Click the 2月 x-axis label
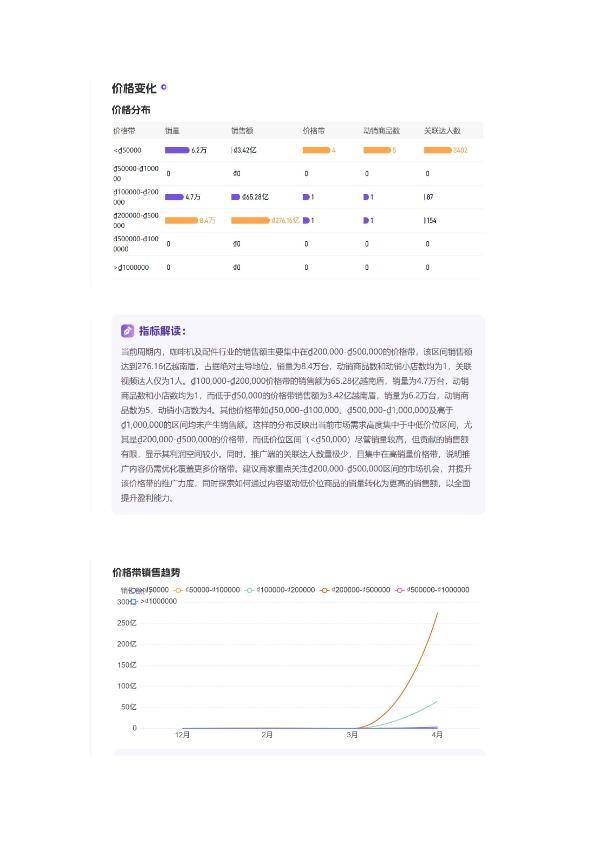595x841 pixels. [267, 735]
